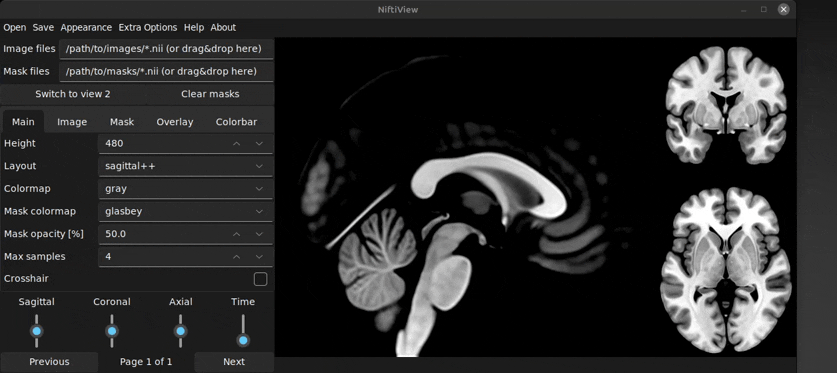The image size is (837, 373).
Task: Select the Main tab
Action: 23,122
